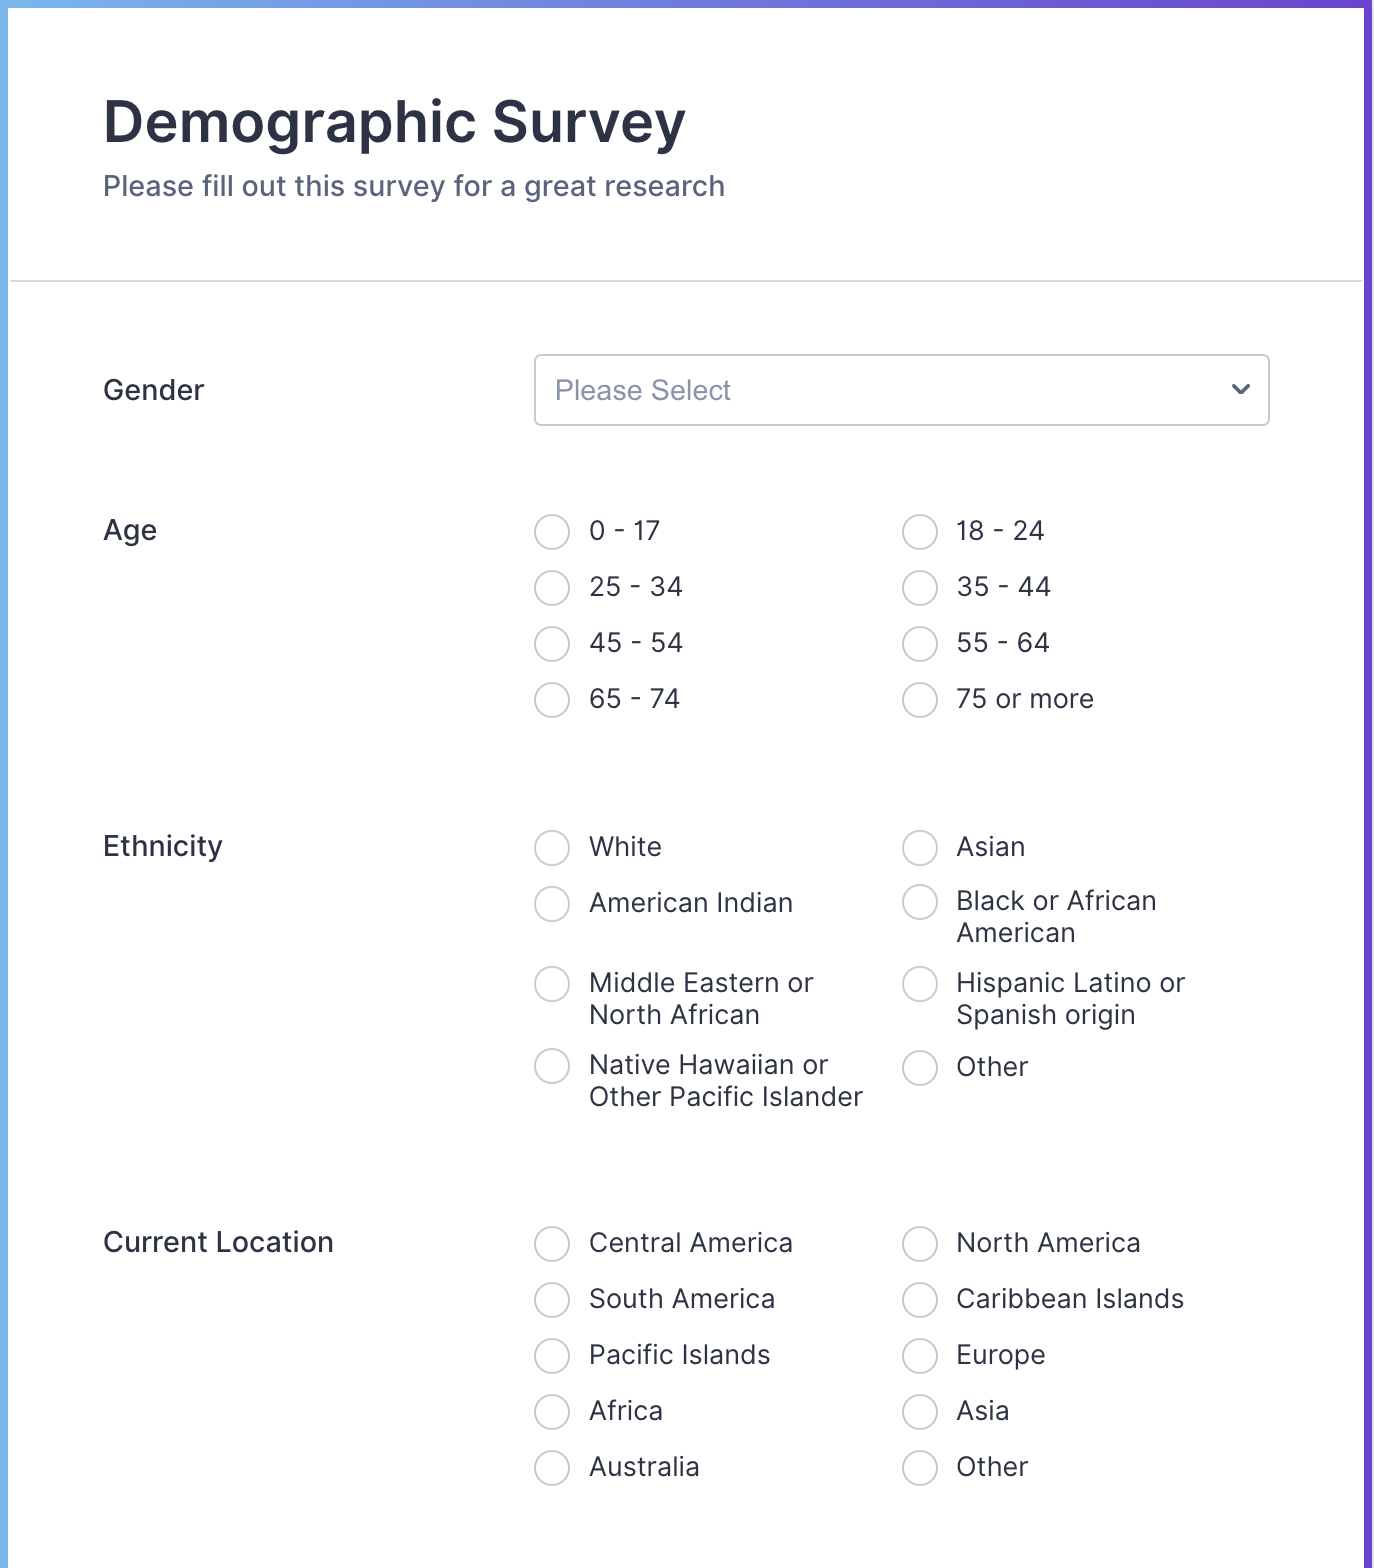
Task: Select the 0 - 17 age option
Action: coord(552,532)
